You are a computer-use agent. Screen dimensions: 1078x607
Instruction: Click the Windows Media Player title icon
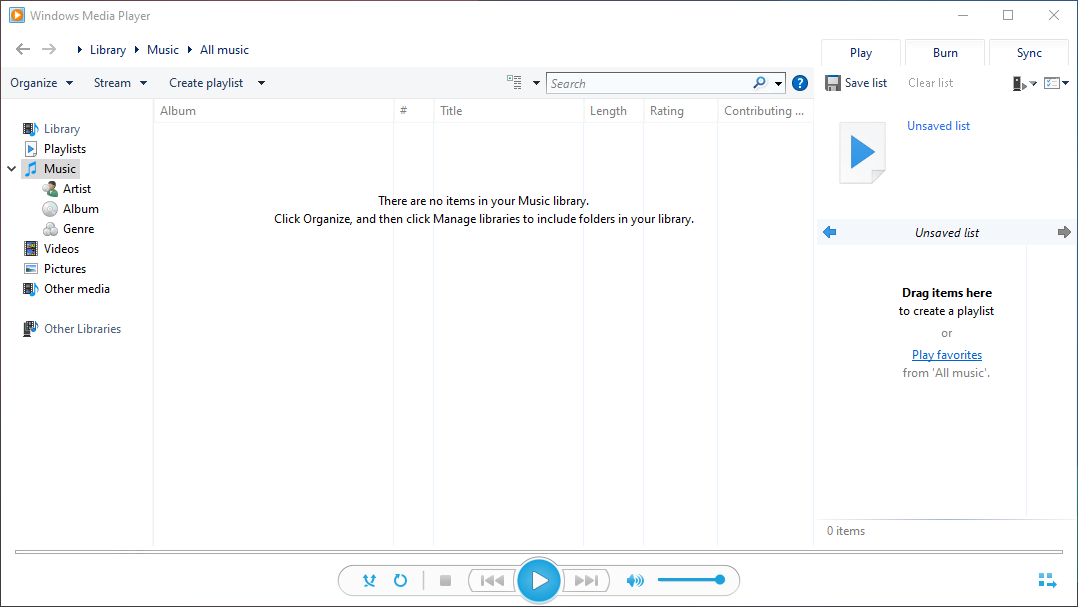[x=16, y=15]
